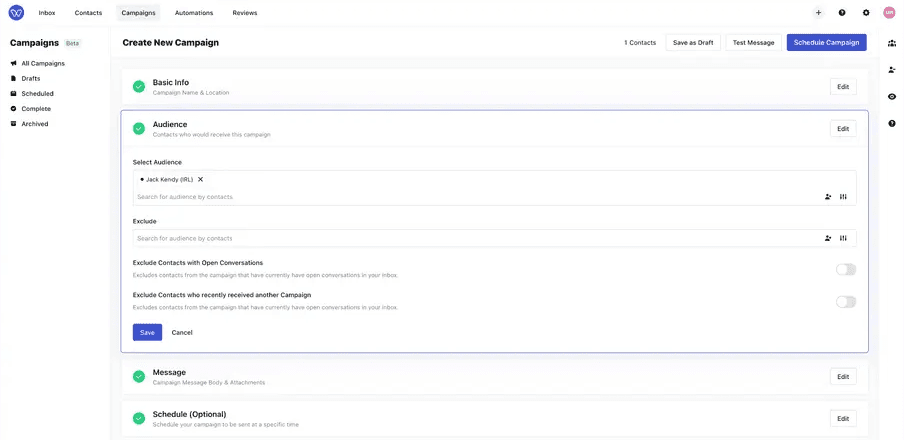Open the help question mark icon in header
Screen dimensions: 904x440
pyautogui.click(x=842, y=13)
